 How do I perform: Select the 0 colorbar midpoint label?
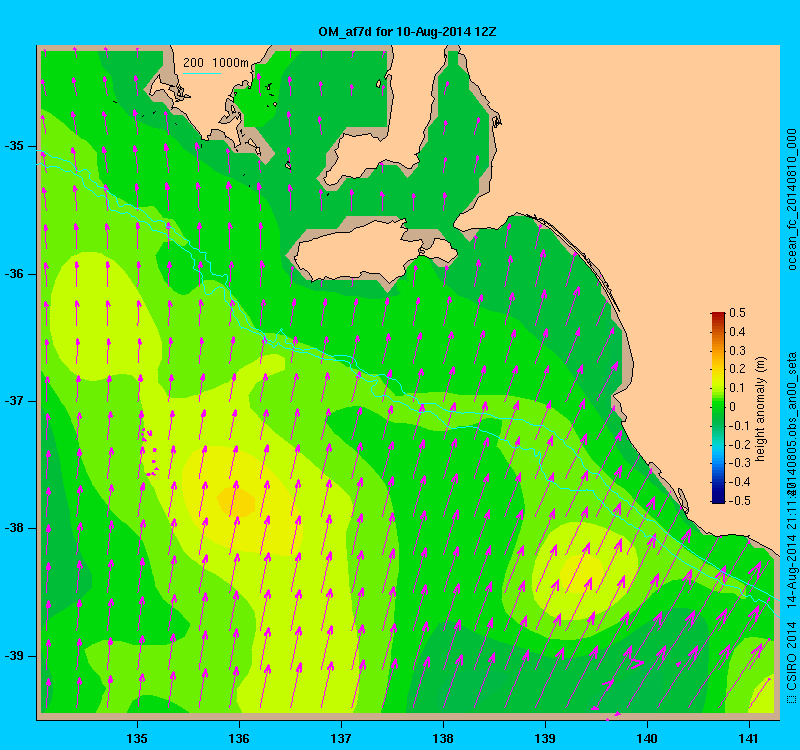[733, 407]
